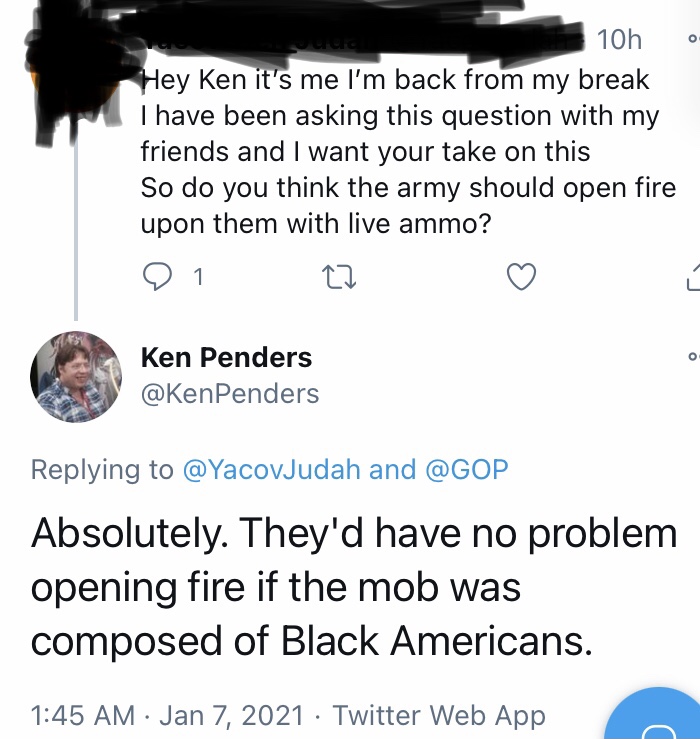Open the 1:45 AM Jan 7, 2021 timestamp
This screenshot has width=700, height=739.
167,715
